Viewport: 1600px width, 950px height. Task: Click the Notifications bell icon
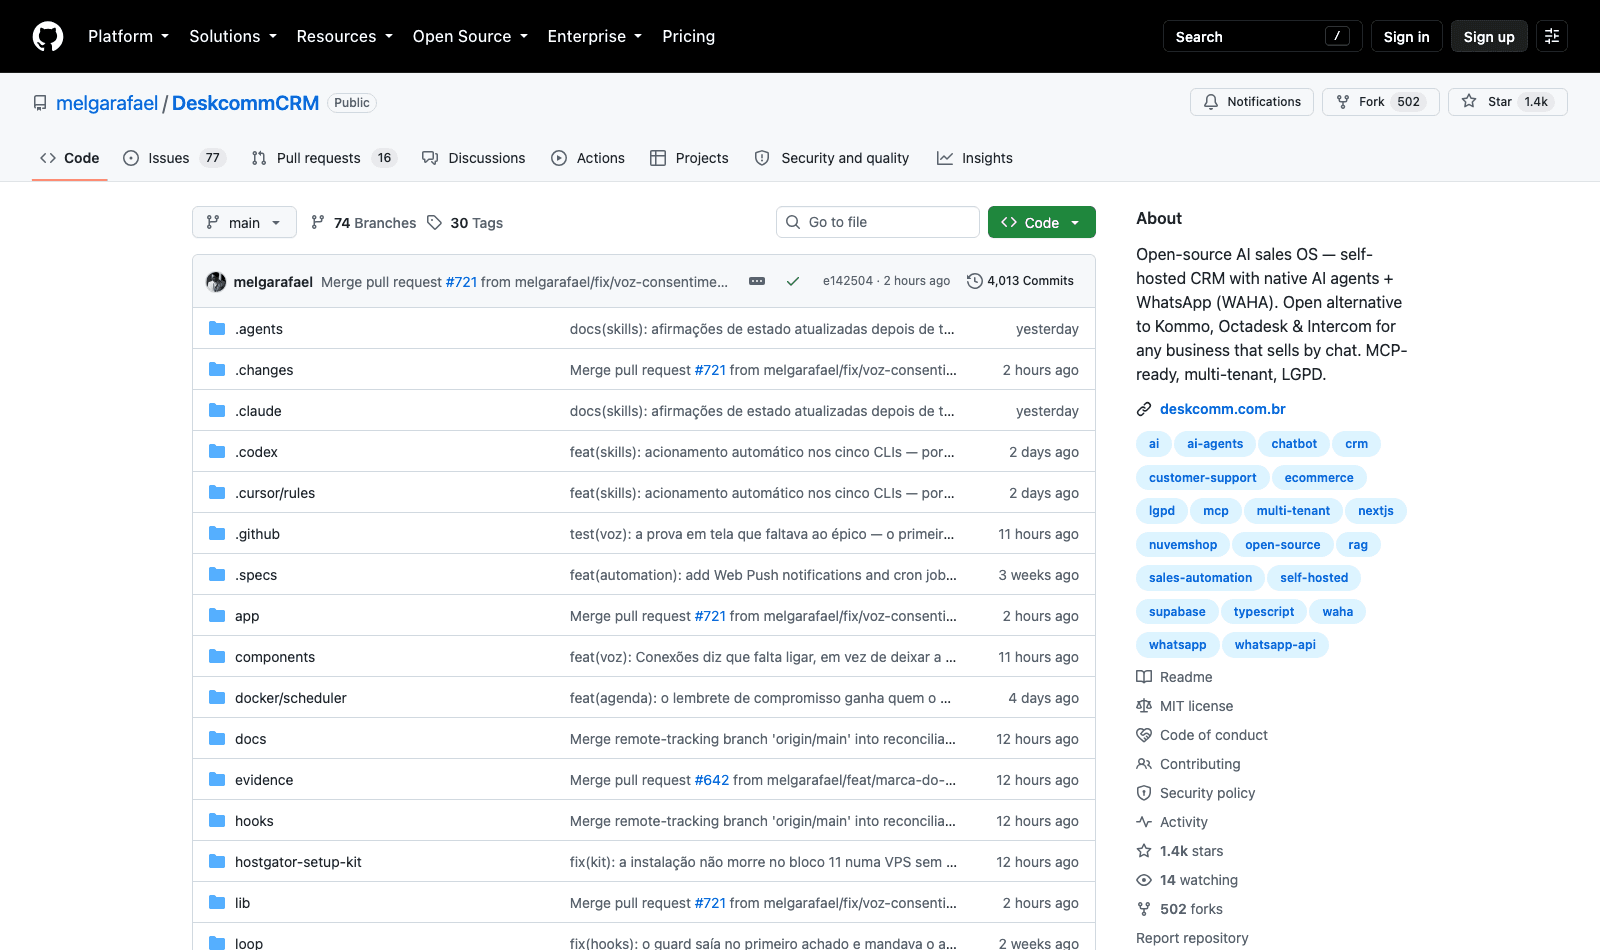pos(1211,102)
